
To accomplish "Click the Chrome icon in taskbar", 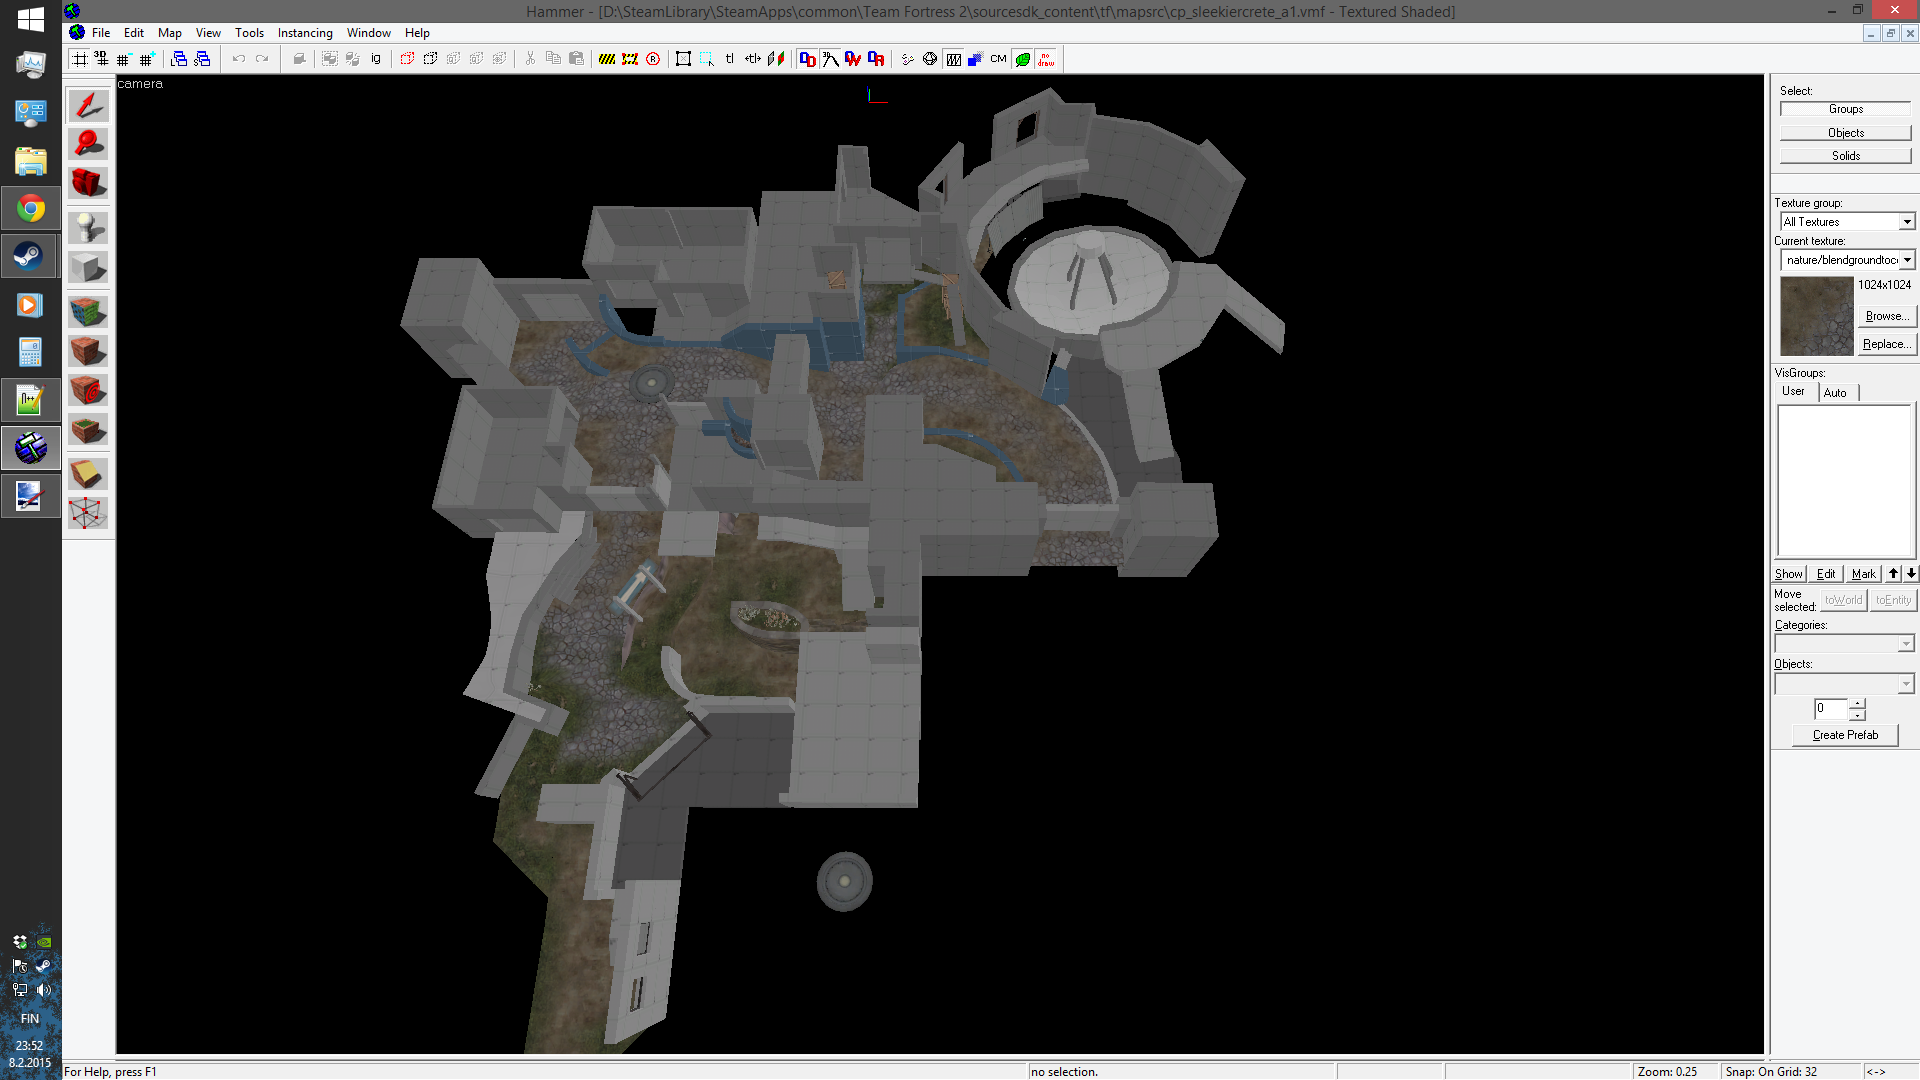I will pyautogui.click(x=30, y=209).
